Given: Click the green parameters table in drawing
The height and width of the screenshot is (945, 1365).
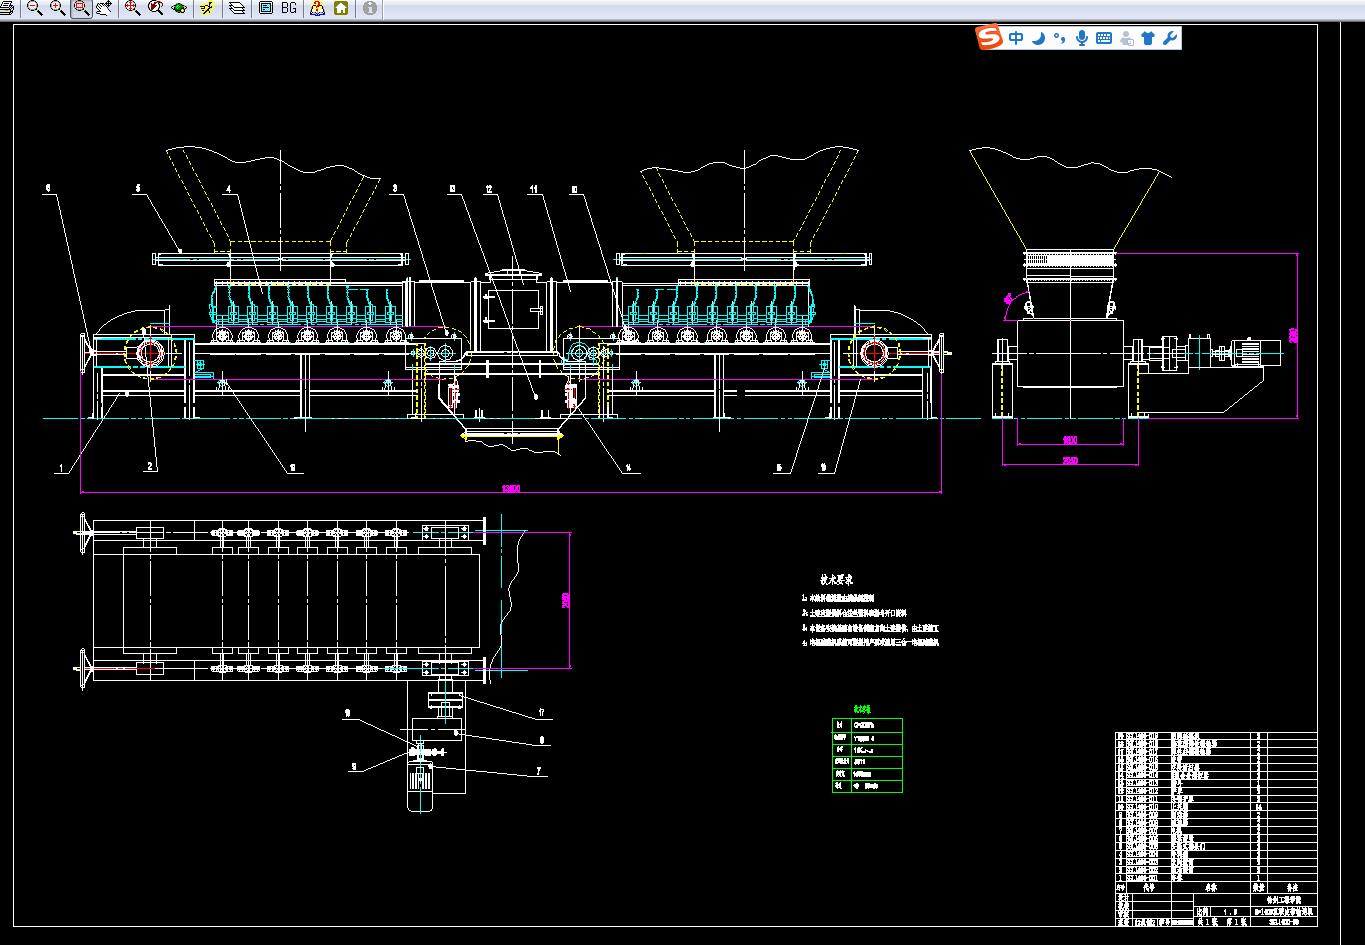Looking at the screenshot, I should 867,755.
